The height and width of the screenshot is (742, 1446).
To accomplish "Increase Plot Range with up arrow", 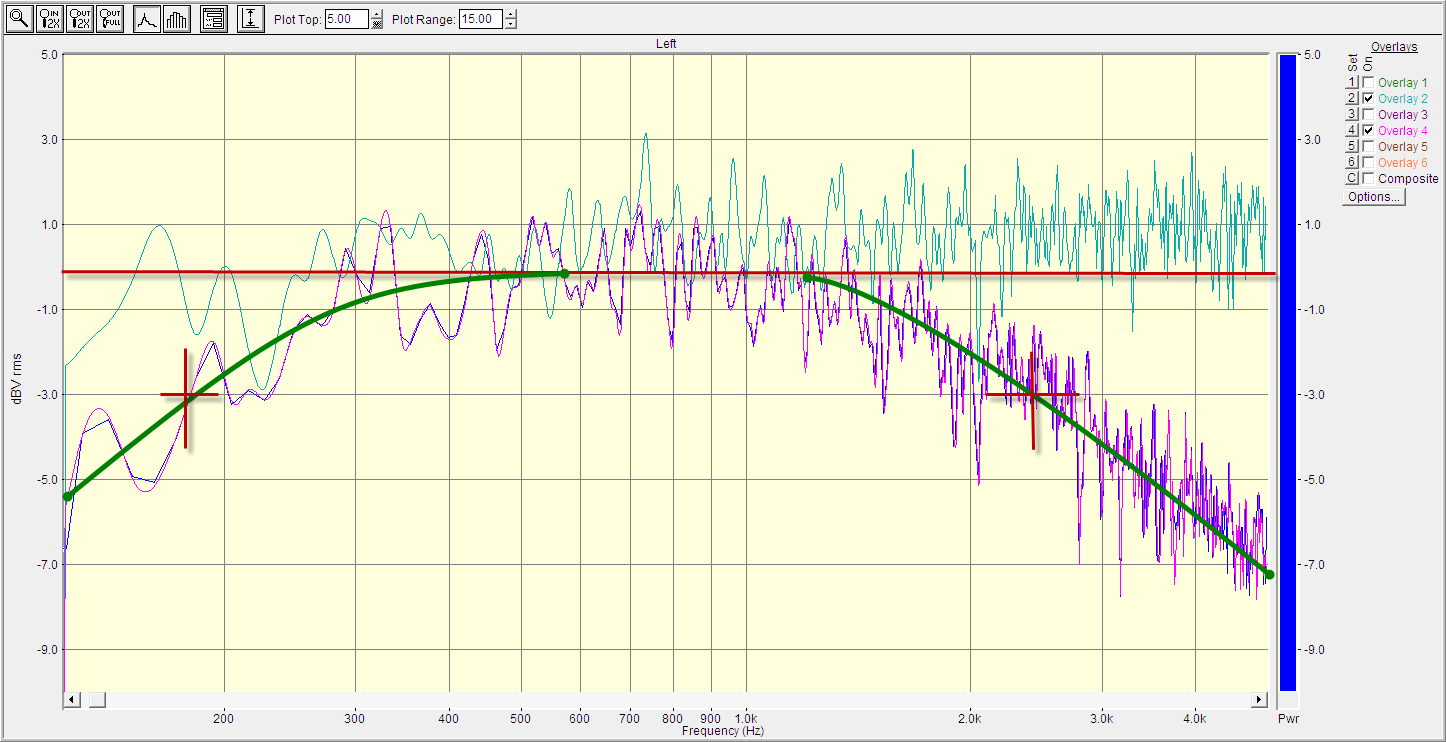I will click(511, 14).
